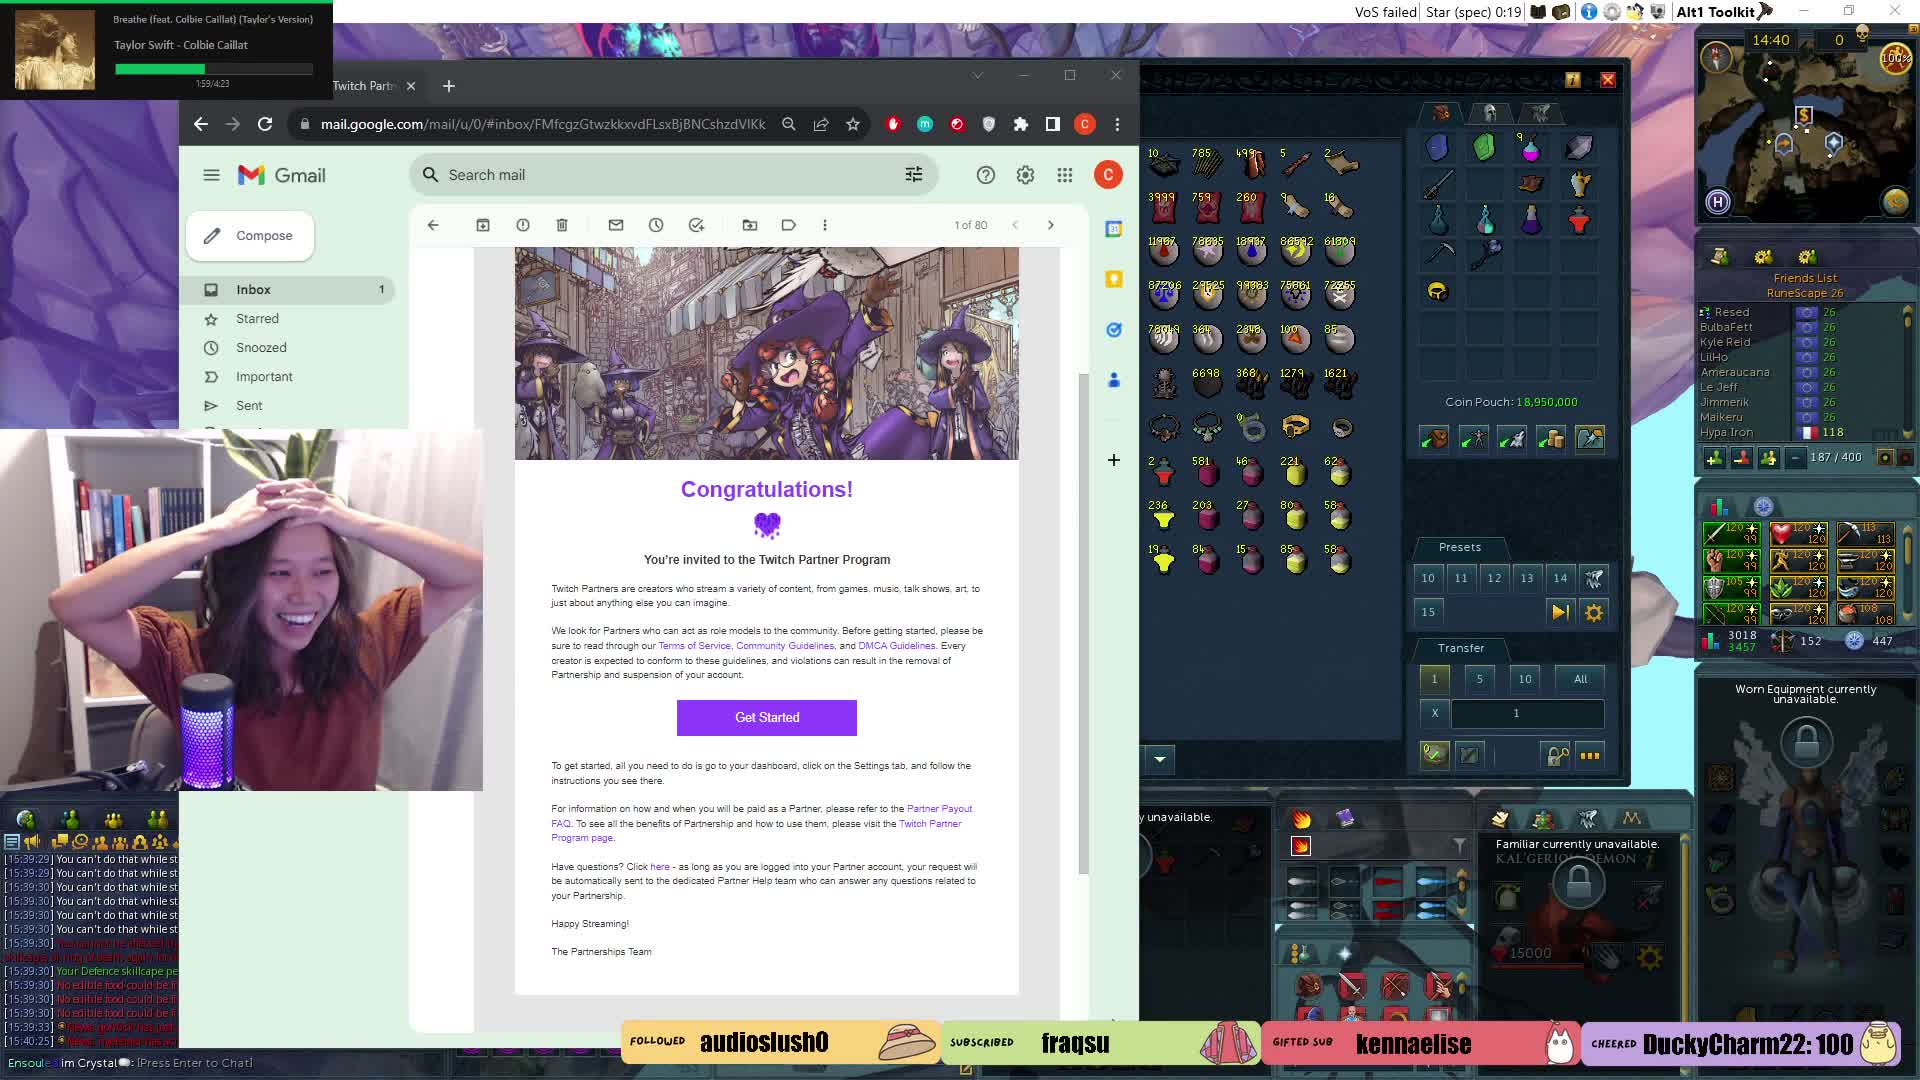The width and height of the screenshot is (1920, 1080).
Task: Go to the next (older) email
Action: coord(1051,225)
